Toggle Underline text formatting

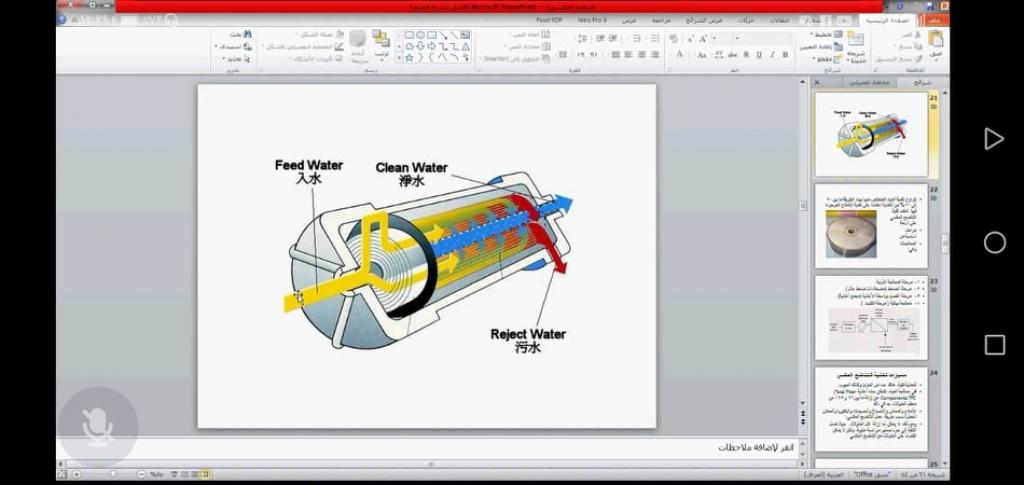coord(759,55)
